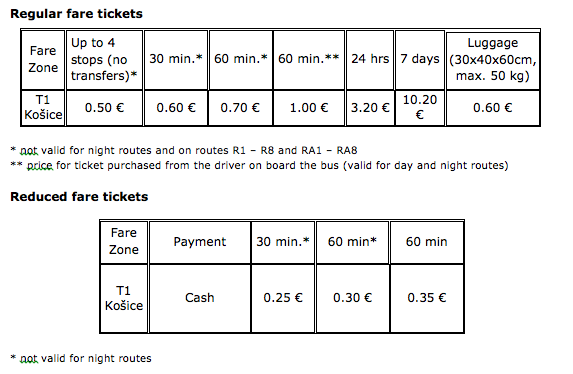Select the Payment column header
573x374 pixels.
200,242
